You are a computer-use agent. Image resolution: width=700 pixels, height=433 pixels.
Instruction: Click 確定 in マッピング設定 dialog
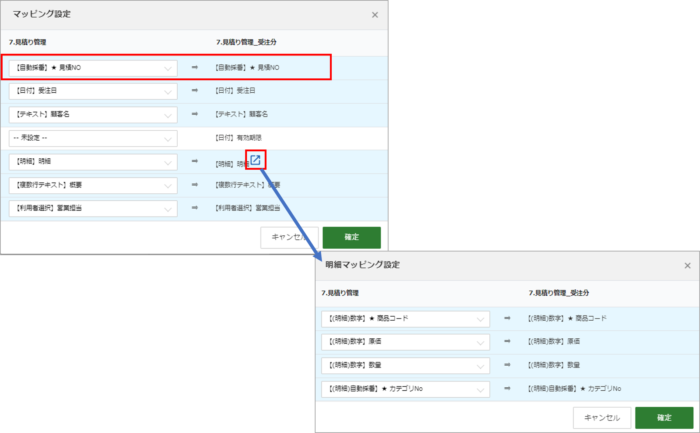(x=352, y=237)
